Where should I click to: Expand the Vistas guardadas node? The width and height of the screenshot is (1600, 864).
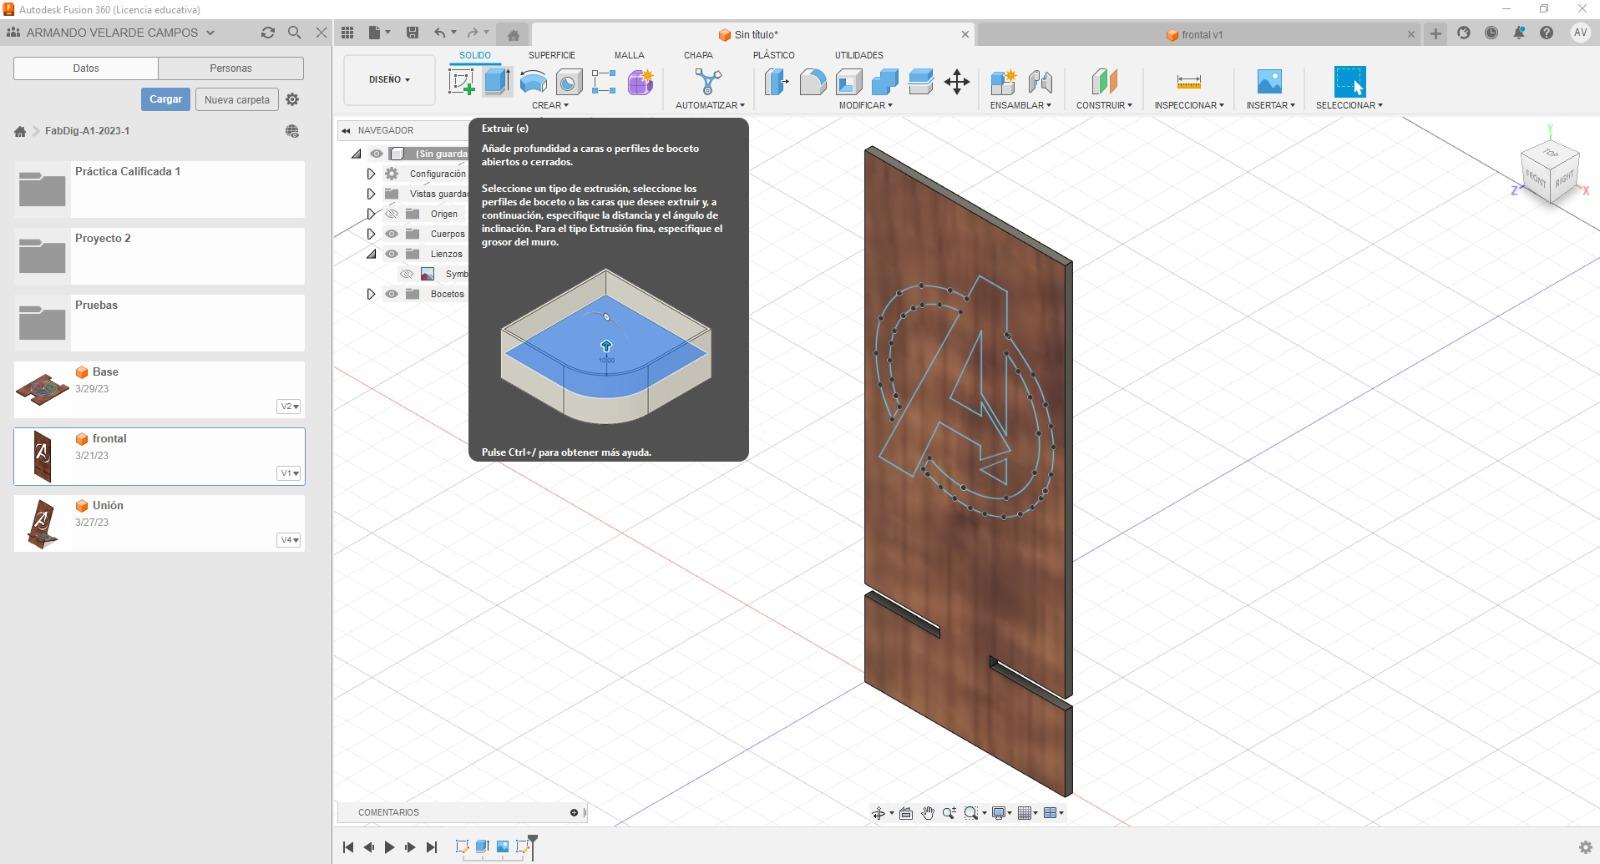[x=371, y=194]
